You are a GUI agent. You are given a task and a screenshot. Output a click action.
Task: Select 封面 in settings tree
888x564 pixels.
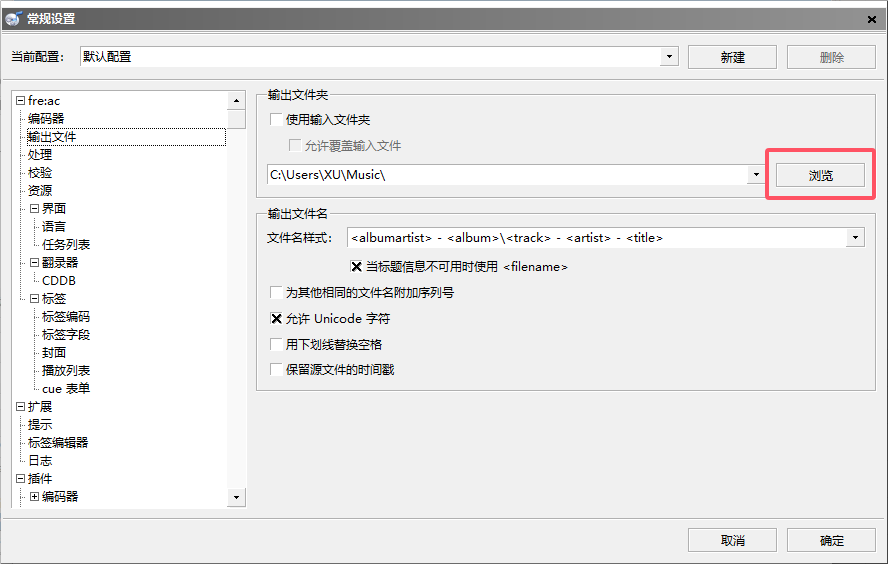[54, 353]
